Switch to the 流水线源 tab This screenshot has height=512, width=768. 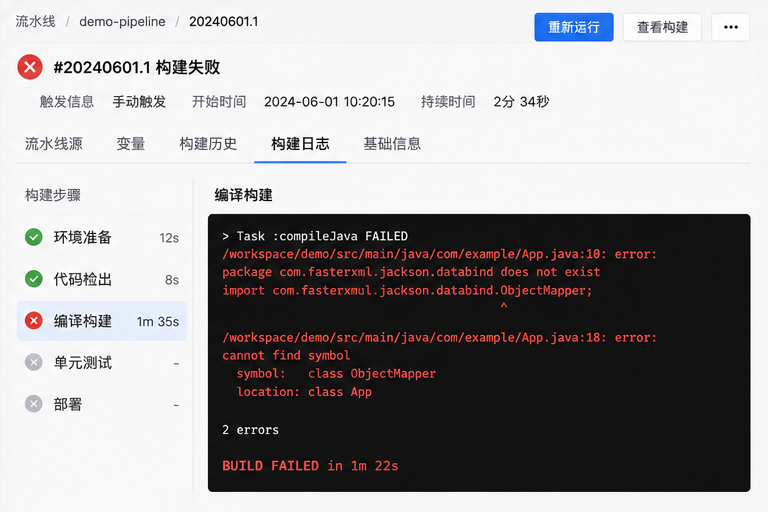tap(54, 144)
